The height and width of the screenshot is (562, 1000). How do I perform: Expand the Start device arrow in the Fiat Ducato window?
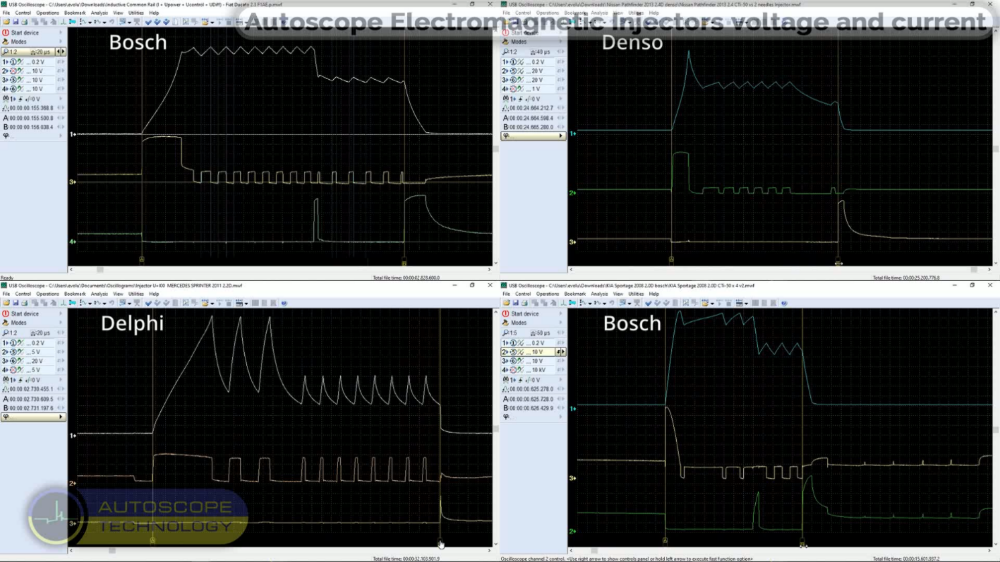(60, 32)
